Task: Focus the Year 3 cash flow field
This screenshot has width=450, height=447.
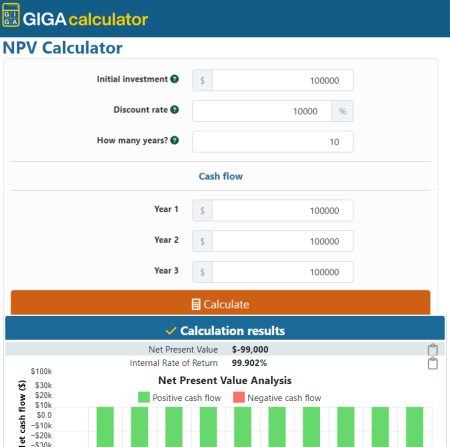Action: point(283,272)
